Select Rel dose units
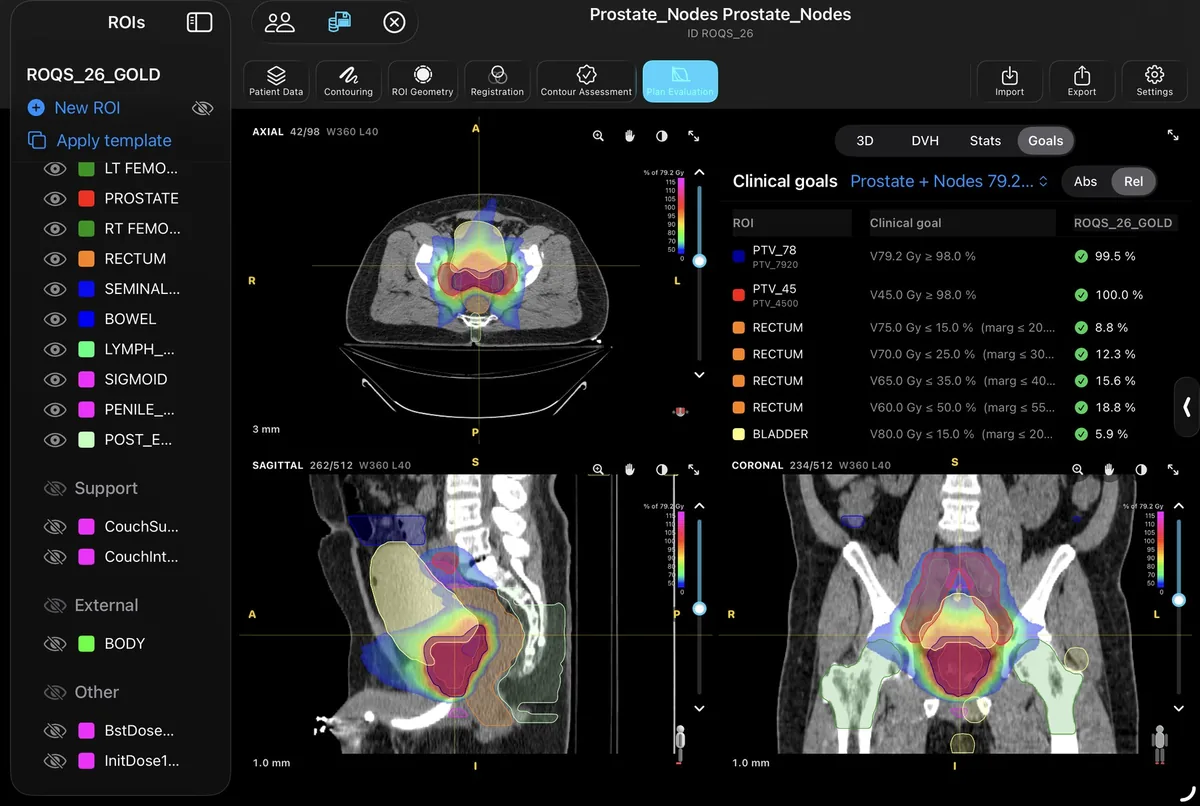 [1133, 181]
